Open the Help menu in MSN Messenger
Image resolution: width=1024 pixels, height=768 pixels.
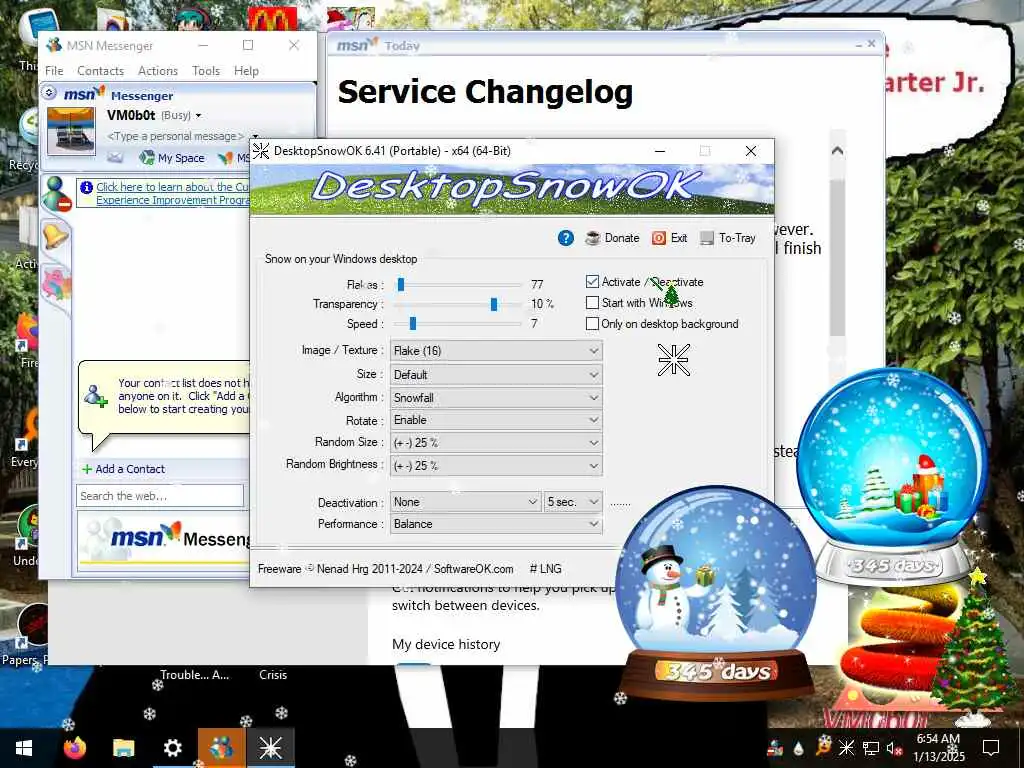tap(246, 71)
